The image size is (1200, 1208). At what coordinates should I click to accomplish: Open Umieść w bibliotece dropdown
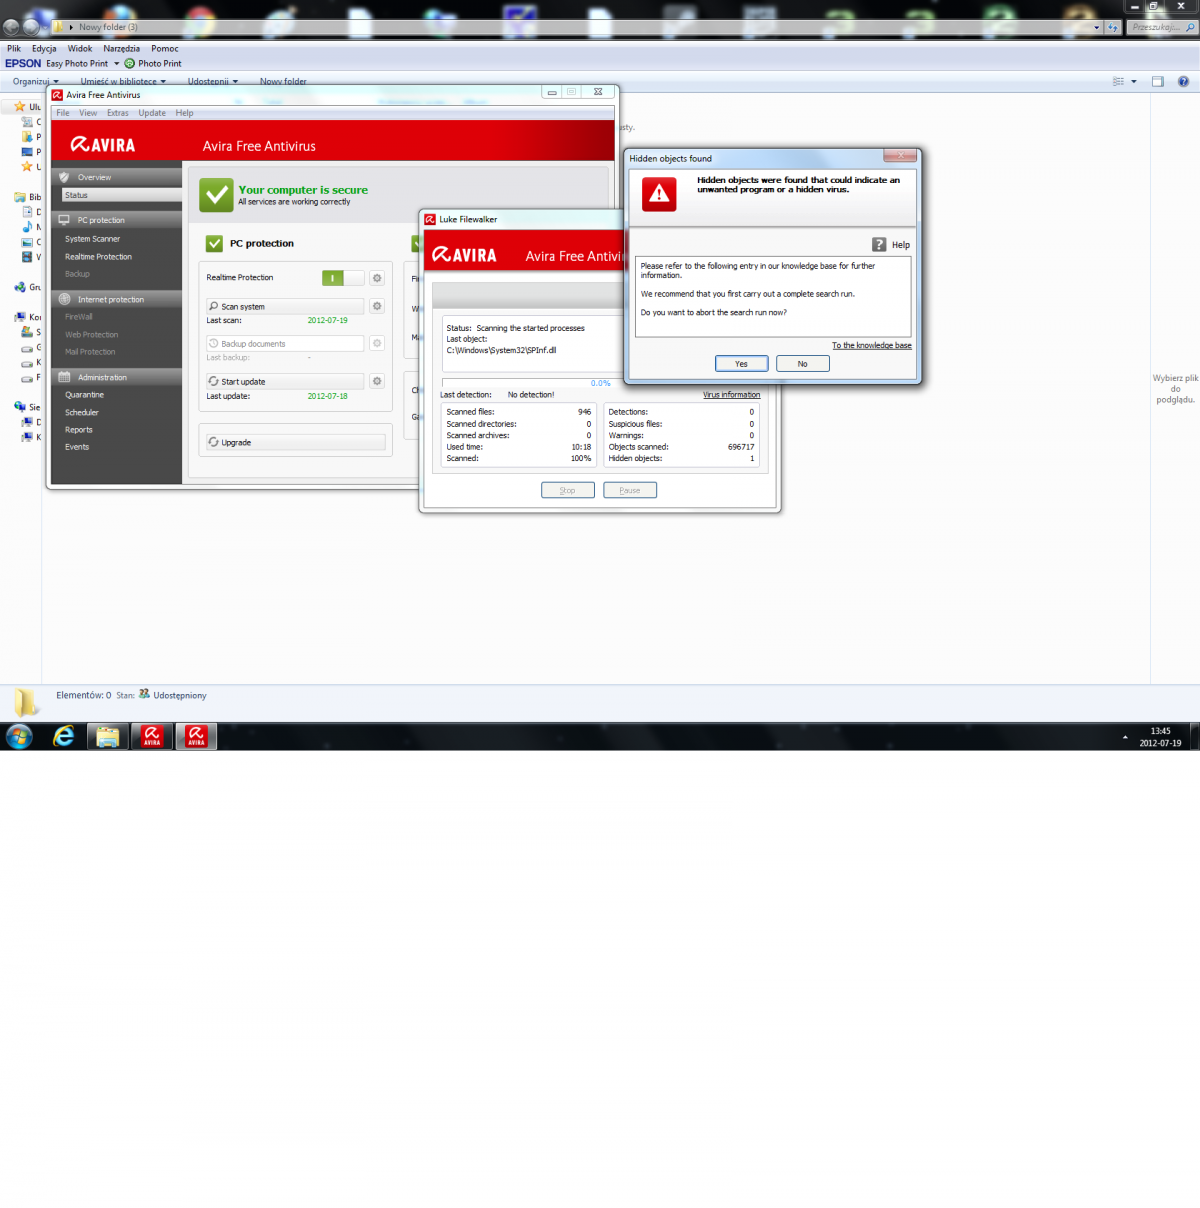pos(123,81)
